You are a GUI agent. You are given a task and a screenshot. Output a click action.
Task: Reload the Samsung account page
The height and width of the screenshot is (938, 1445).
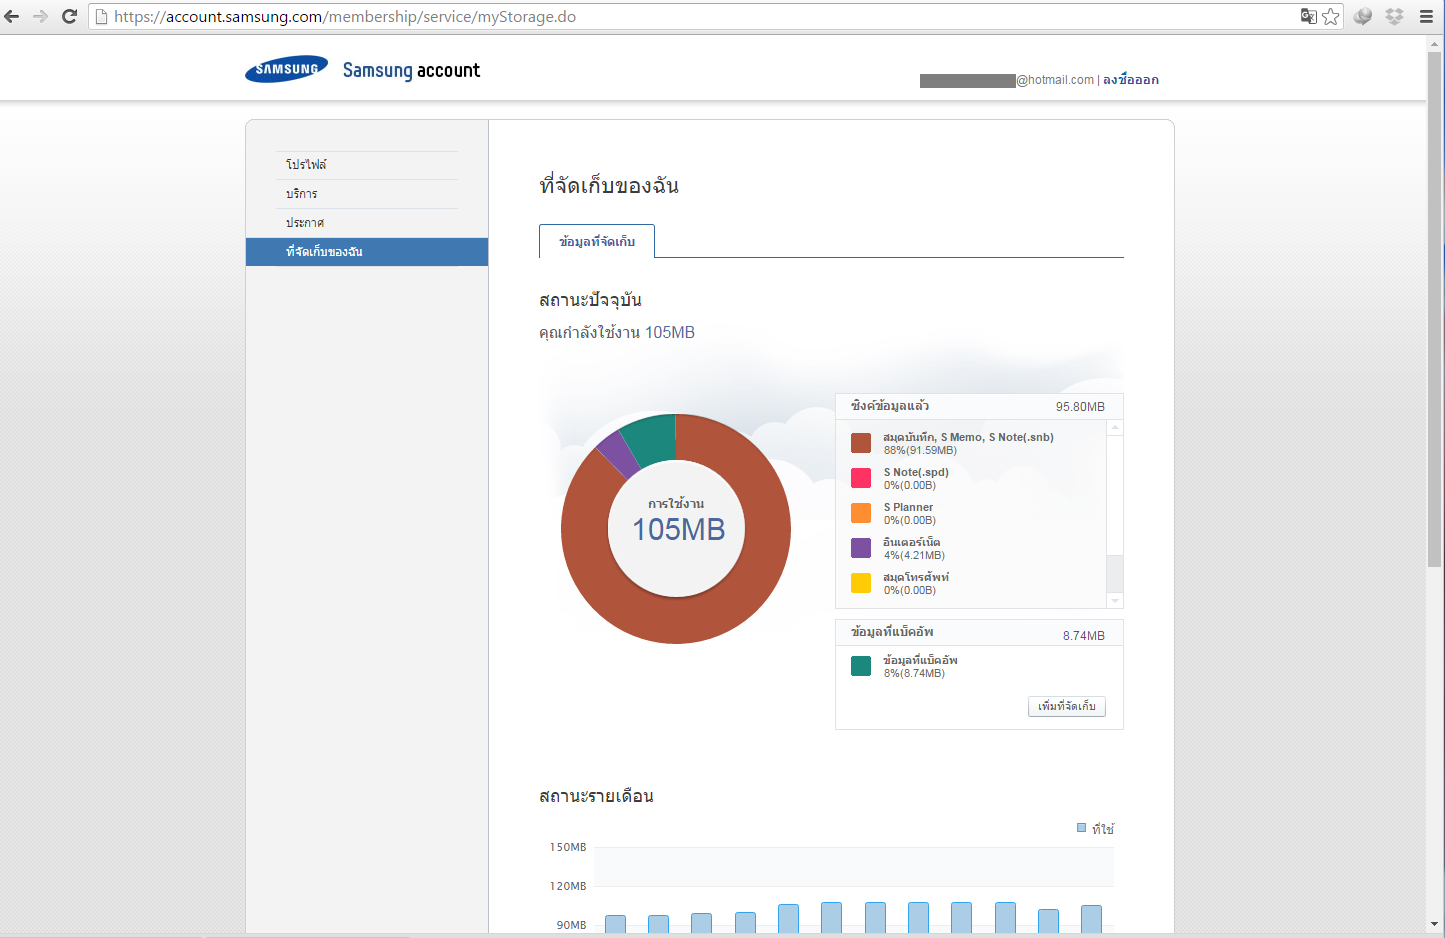tap(69, 16)
